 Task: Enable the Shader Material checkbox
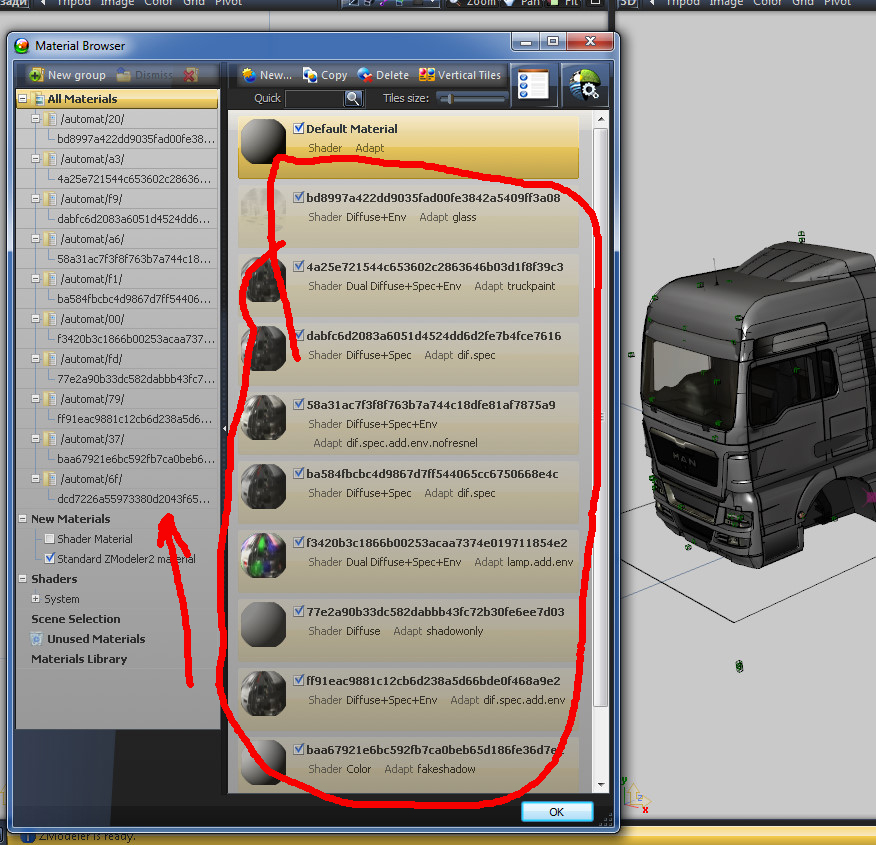[50, 539]
